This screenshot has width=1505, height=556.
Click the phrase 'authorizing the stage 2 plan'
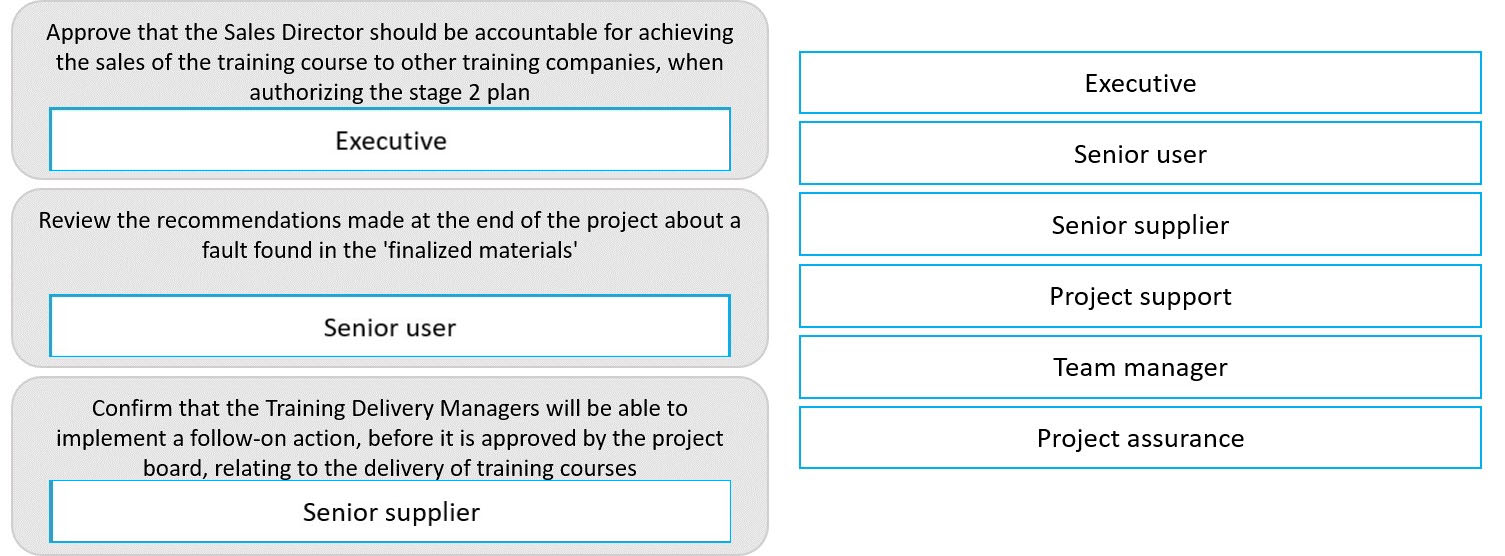[x=390, y=93]
